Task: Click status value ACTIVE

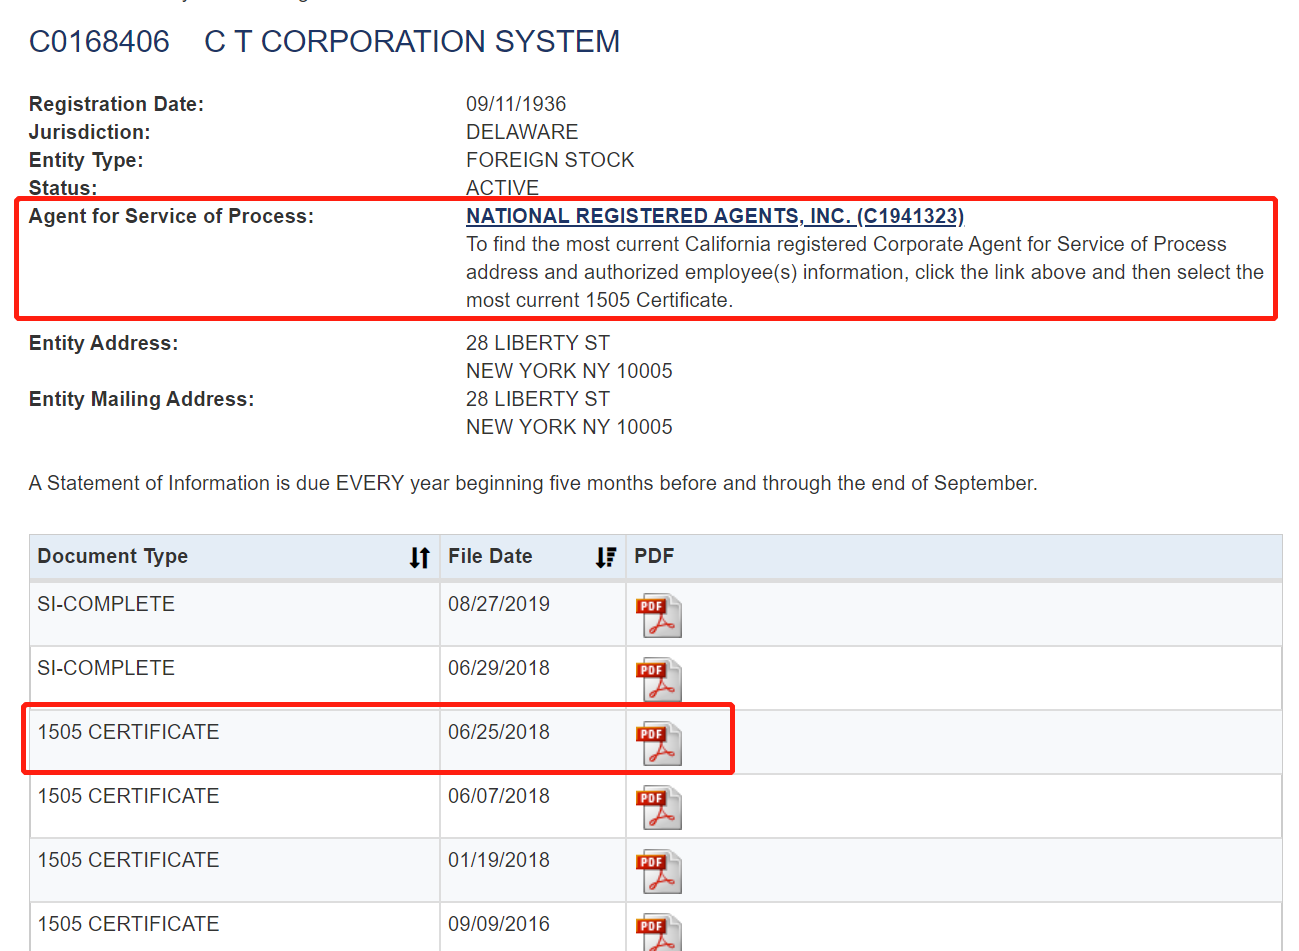Action: 502,188
